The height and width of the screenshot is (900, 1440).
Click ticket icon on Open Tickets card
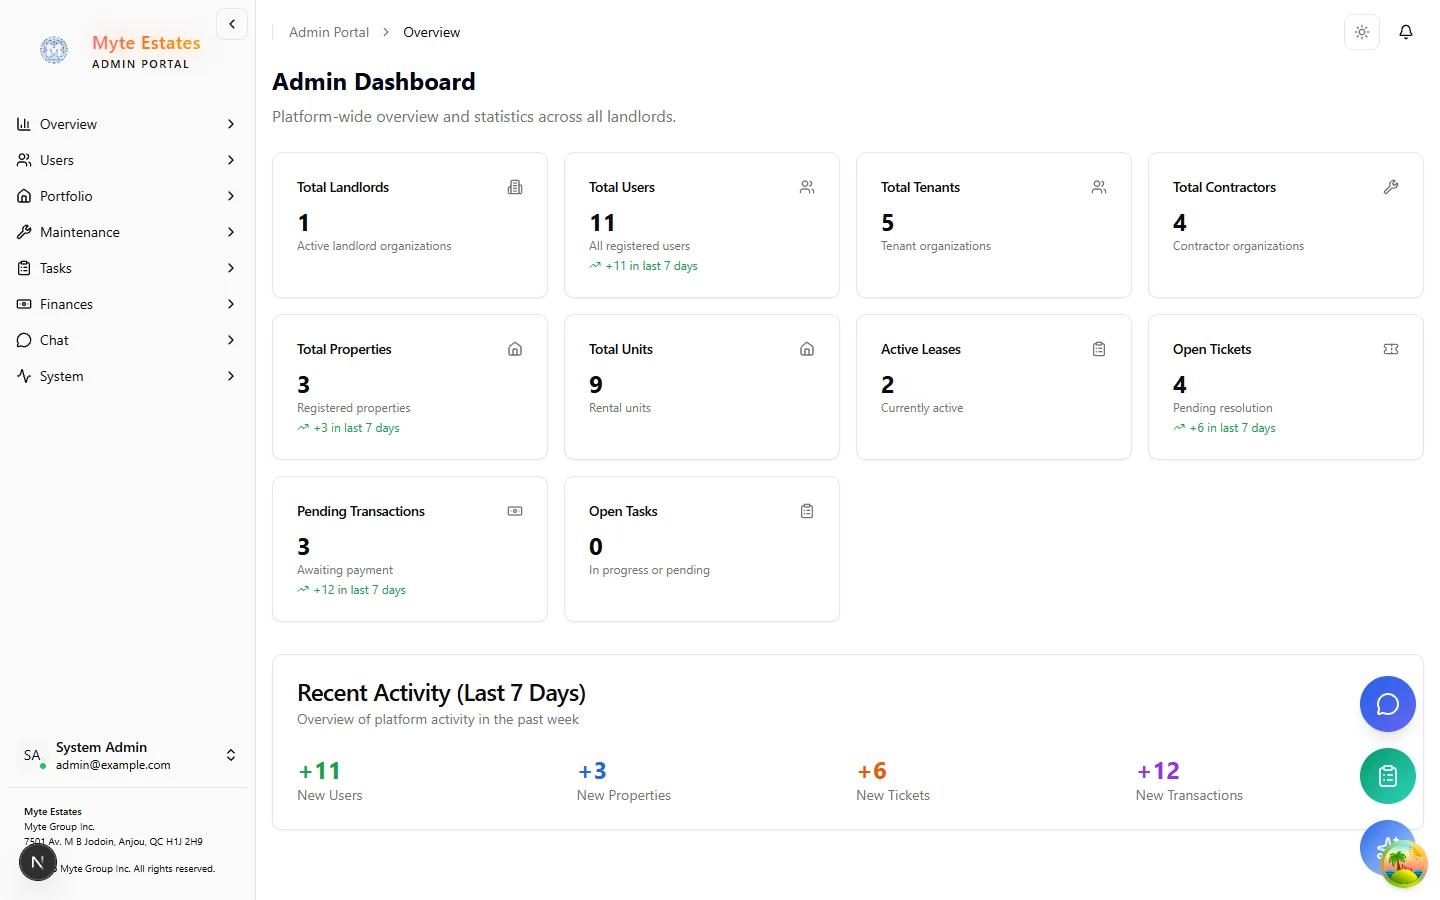(1391, 349)
